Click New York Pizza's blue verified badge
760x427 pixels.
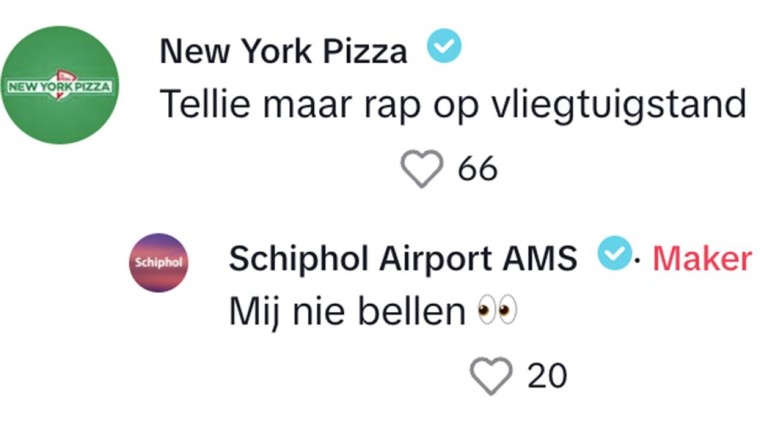[444, 48]
